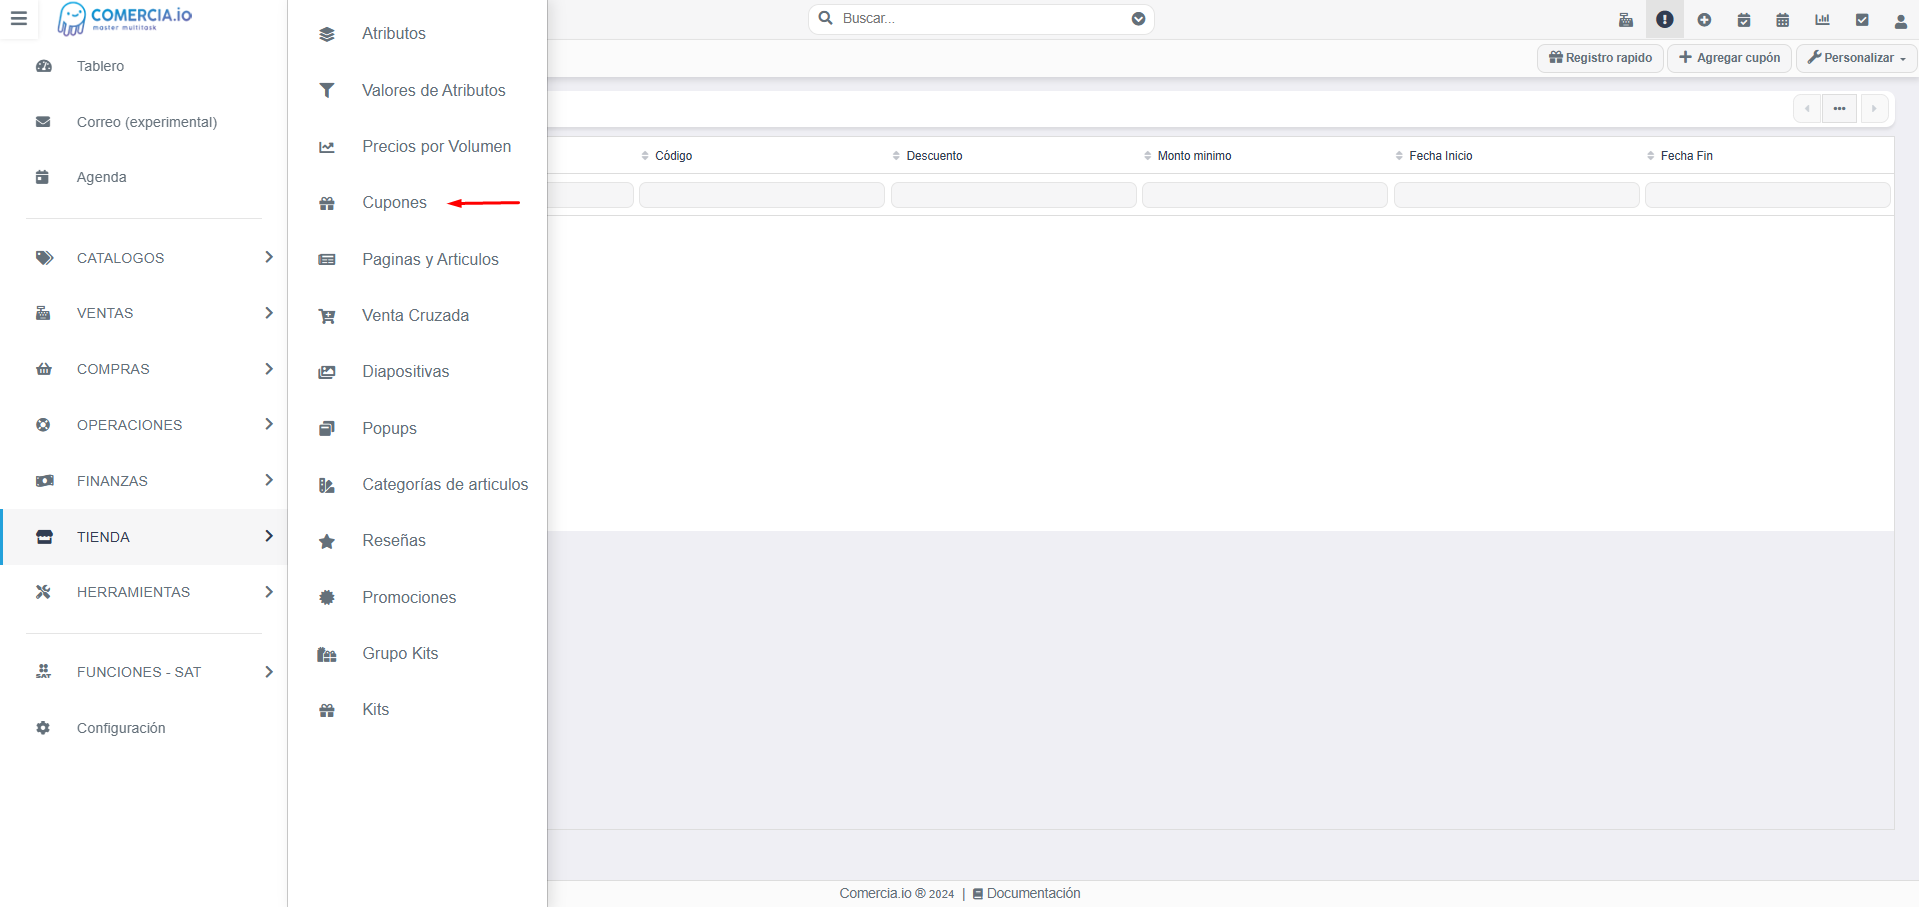Screen dimensions: 1919x907
Task: Click the Atributos layers icon
Action: 327,34
